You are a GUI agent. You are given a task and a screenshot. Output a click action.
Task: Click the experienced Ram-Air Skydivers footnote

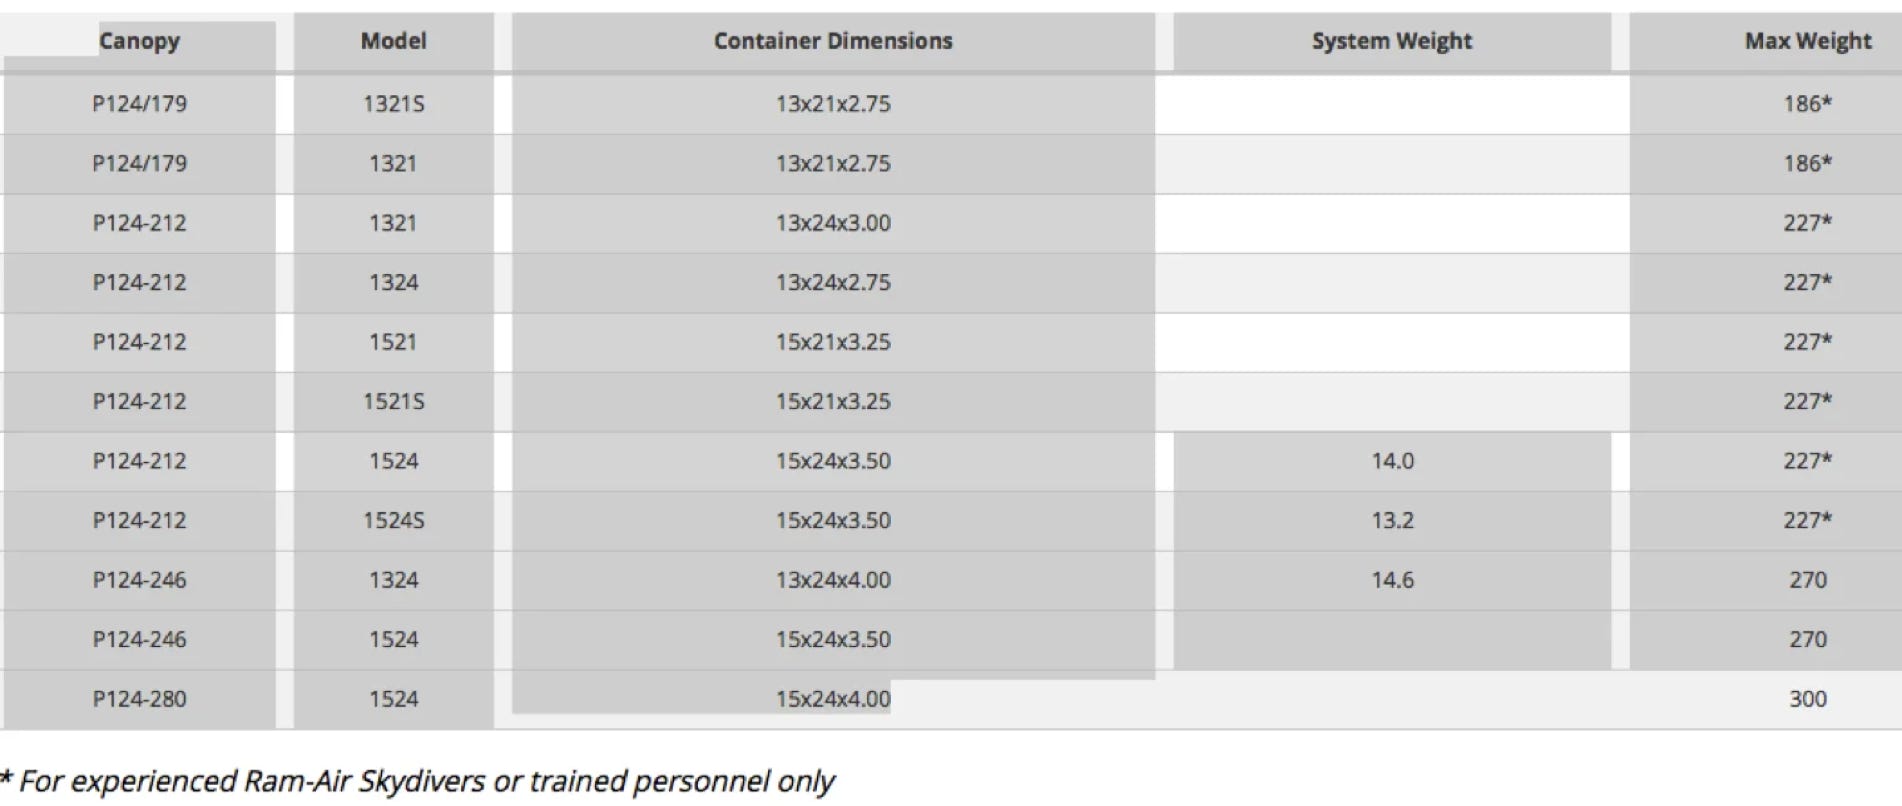click(x=418, y=781)
